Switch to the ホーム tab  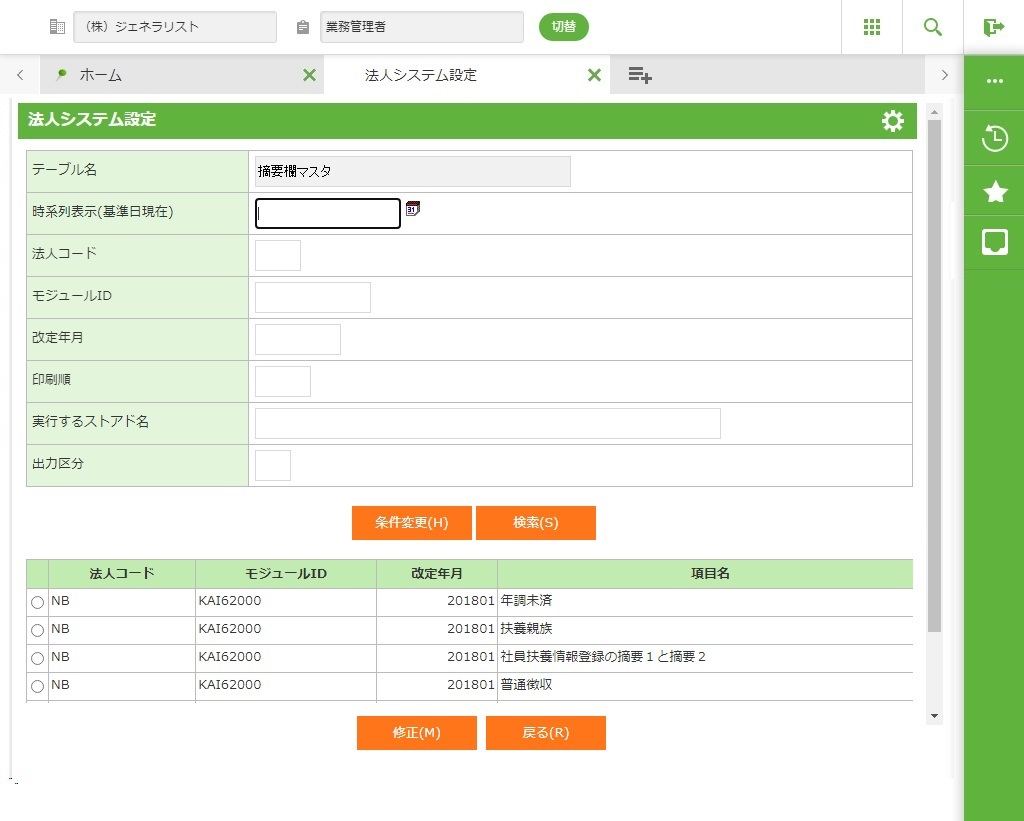pyautogui.click(x=100, y=75)
